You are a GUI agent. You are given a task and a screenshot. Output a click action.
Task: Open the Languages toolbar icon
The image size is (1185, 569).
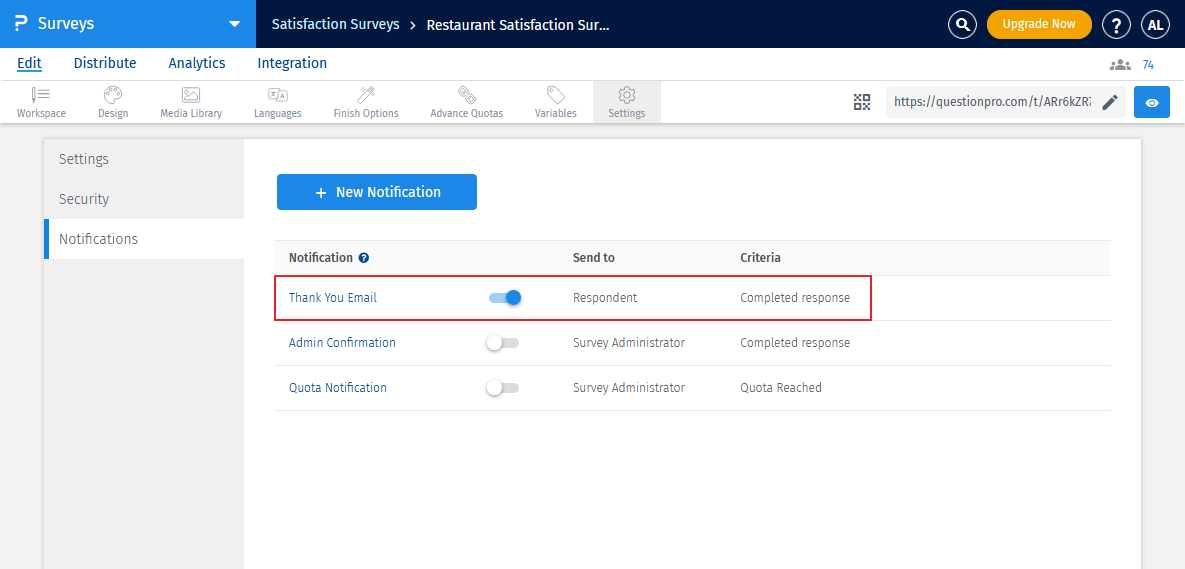pyautogui.click(x=278, y=95)
